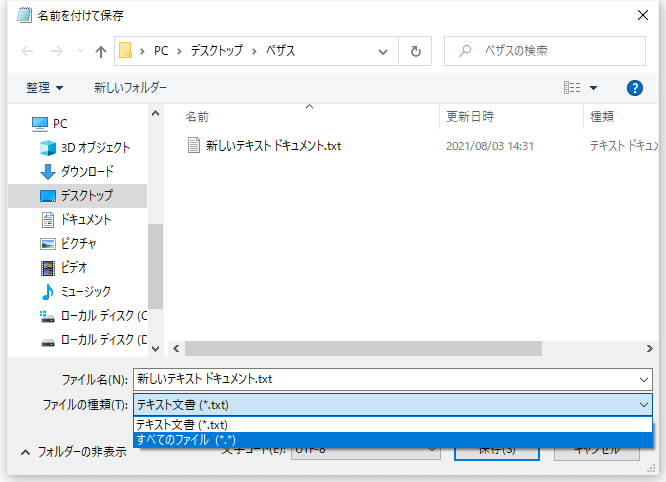
Task: Go back with the left arrow
Action: coord(27,51)
